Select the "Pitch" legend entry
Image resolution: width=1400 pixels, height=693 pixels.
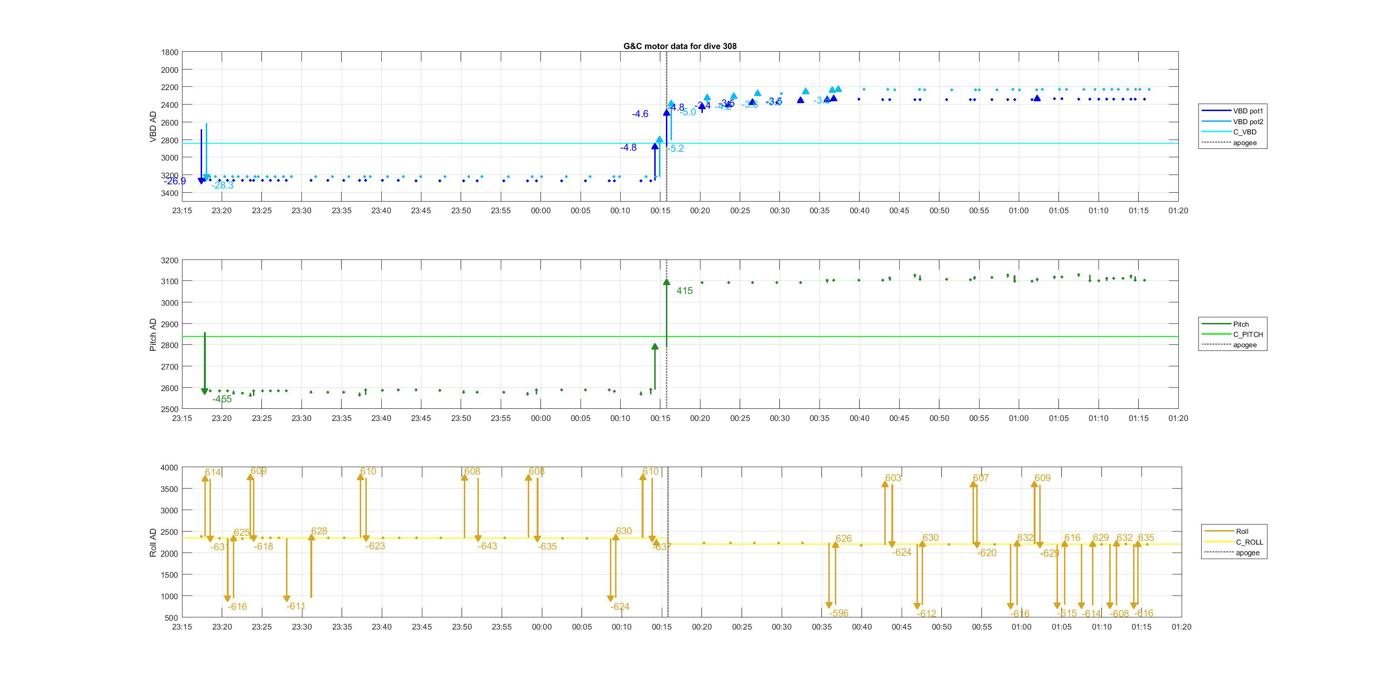click(x=1225, y=324)
